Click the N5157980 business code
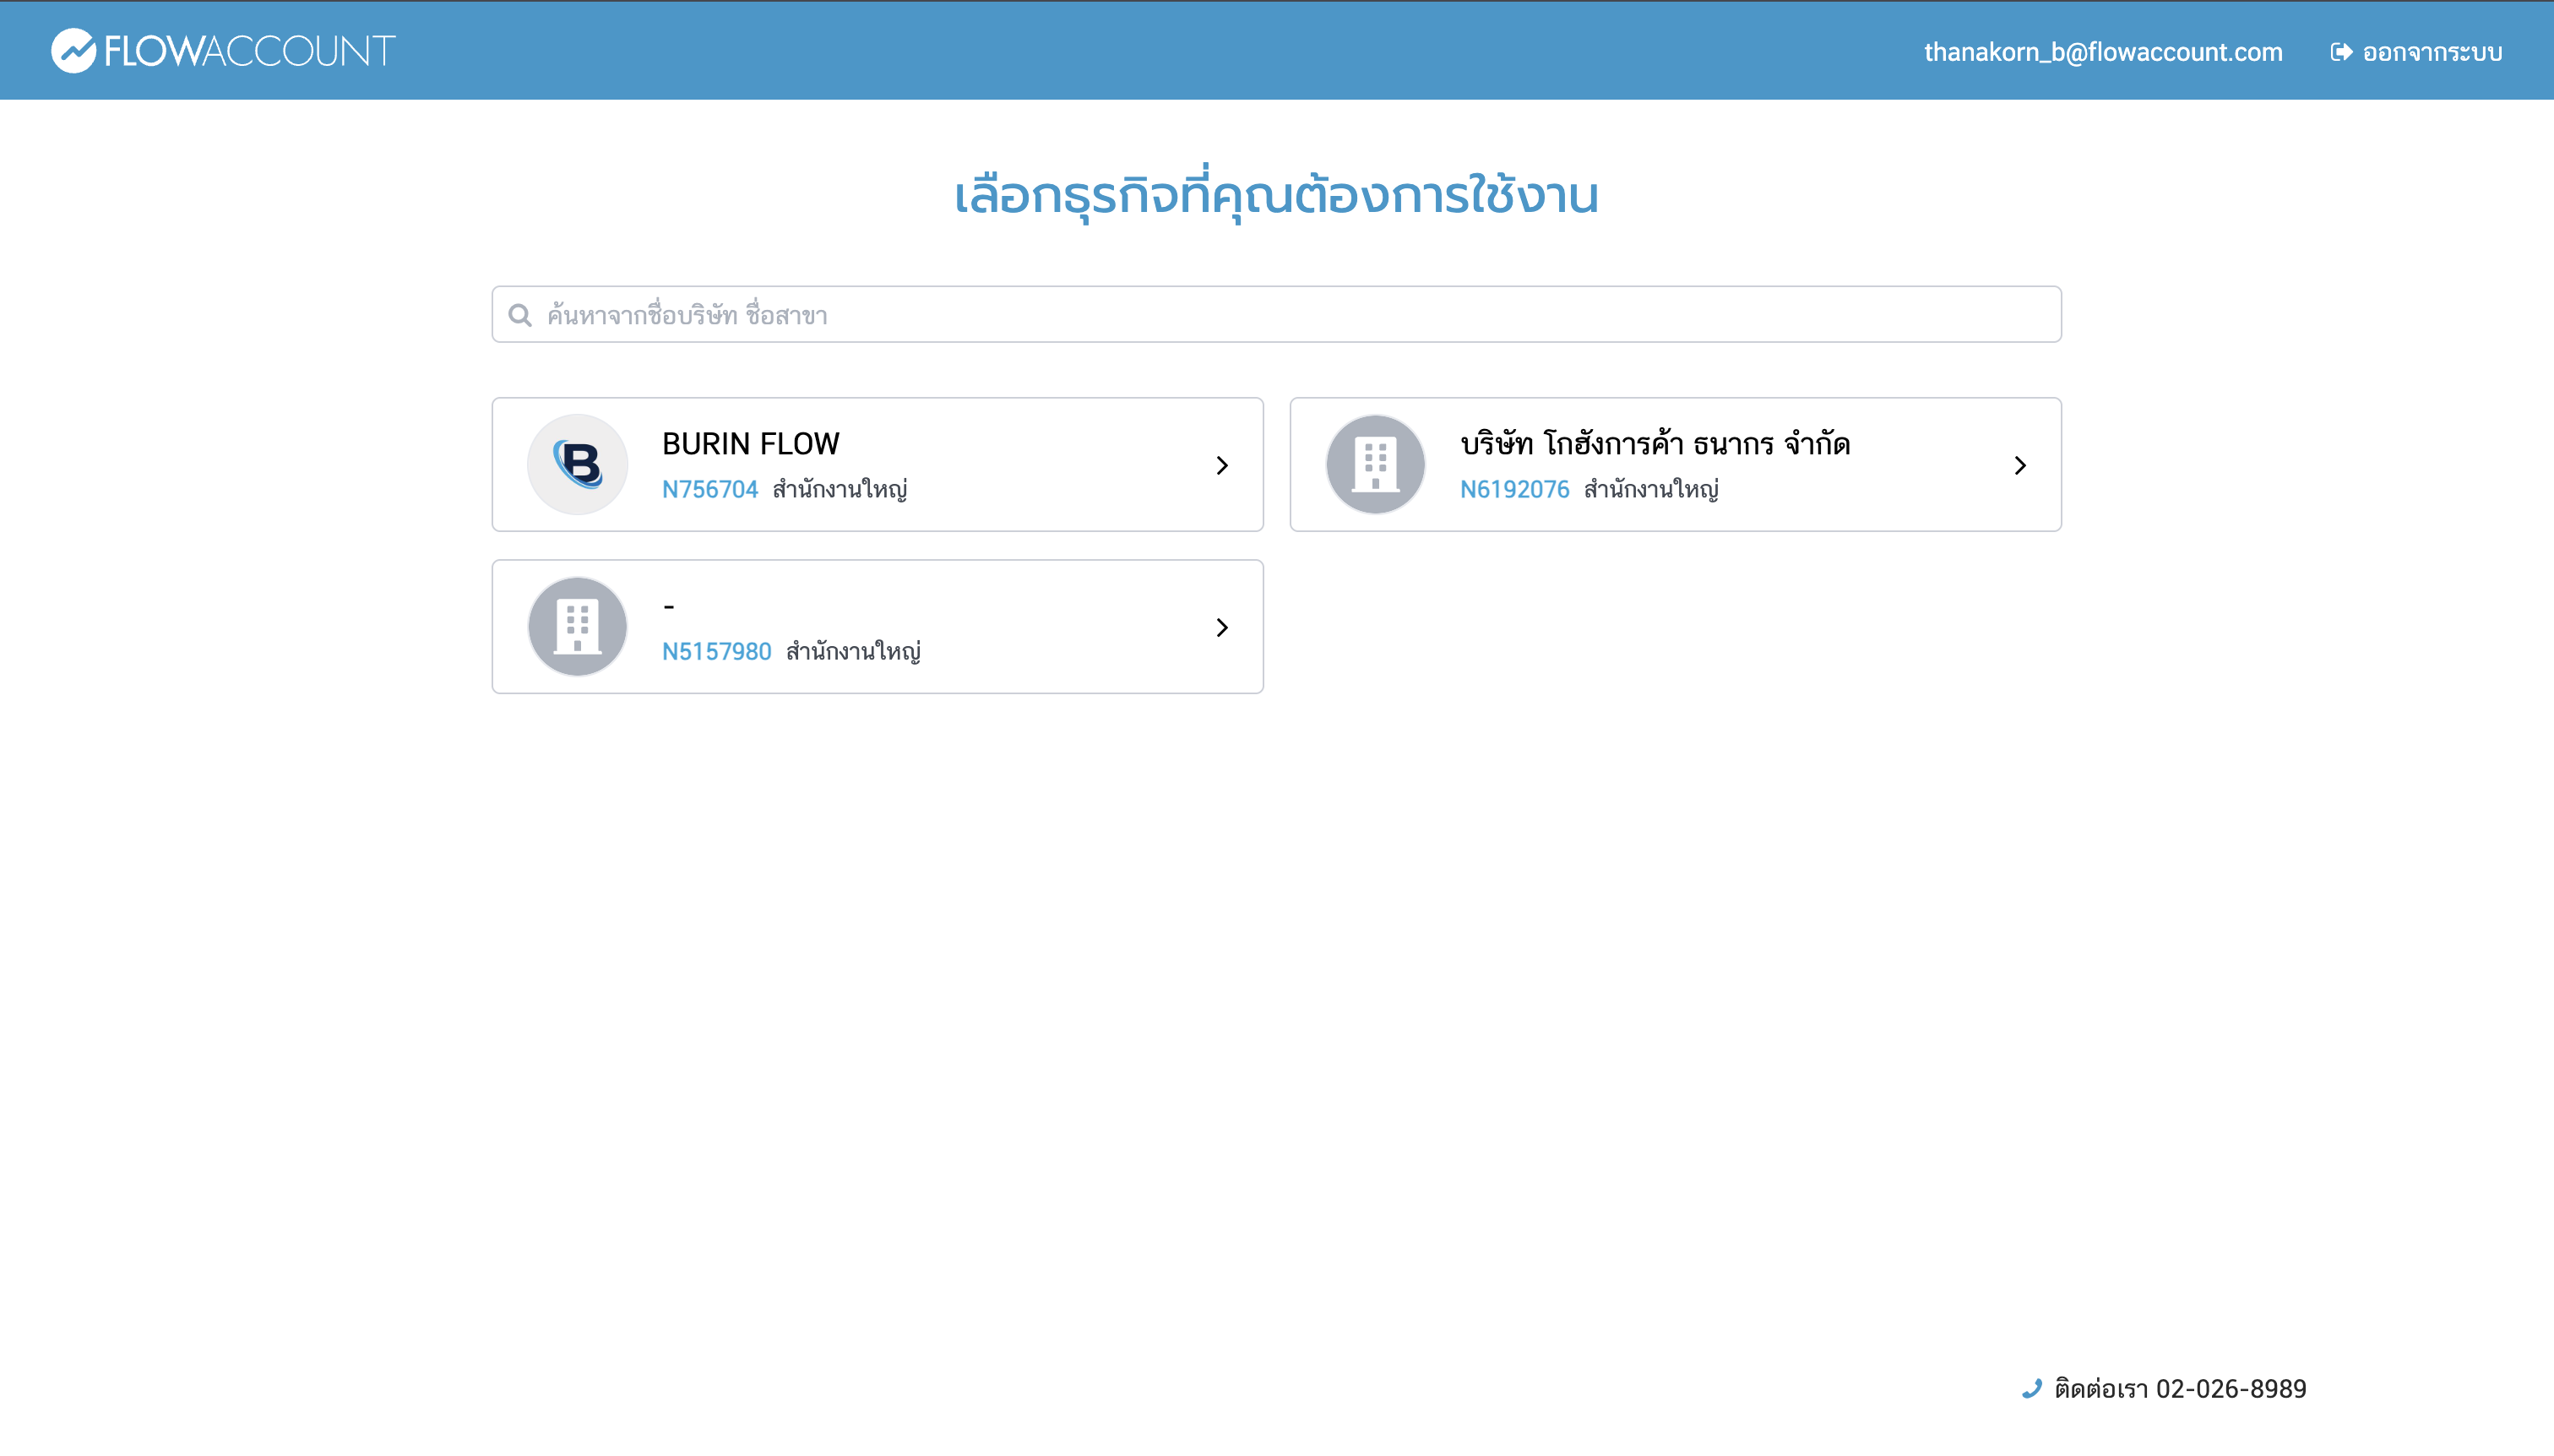The image size is (2554, 1456). [716, 651]
